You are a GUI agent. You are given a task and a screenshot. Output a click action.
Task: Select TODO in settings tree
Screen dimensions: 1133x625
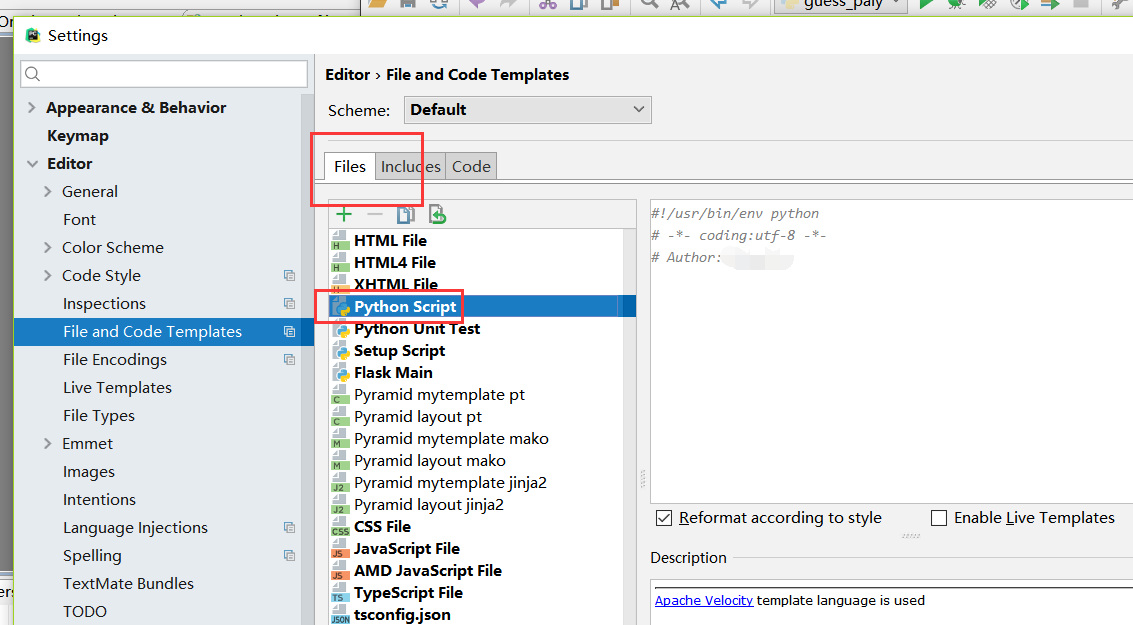pos(85,612)
